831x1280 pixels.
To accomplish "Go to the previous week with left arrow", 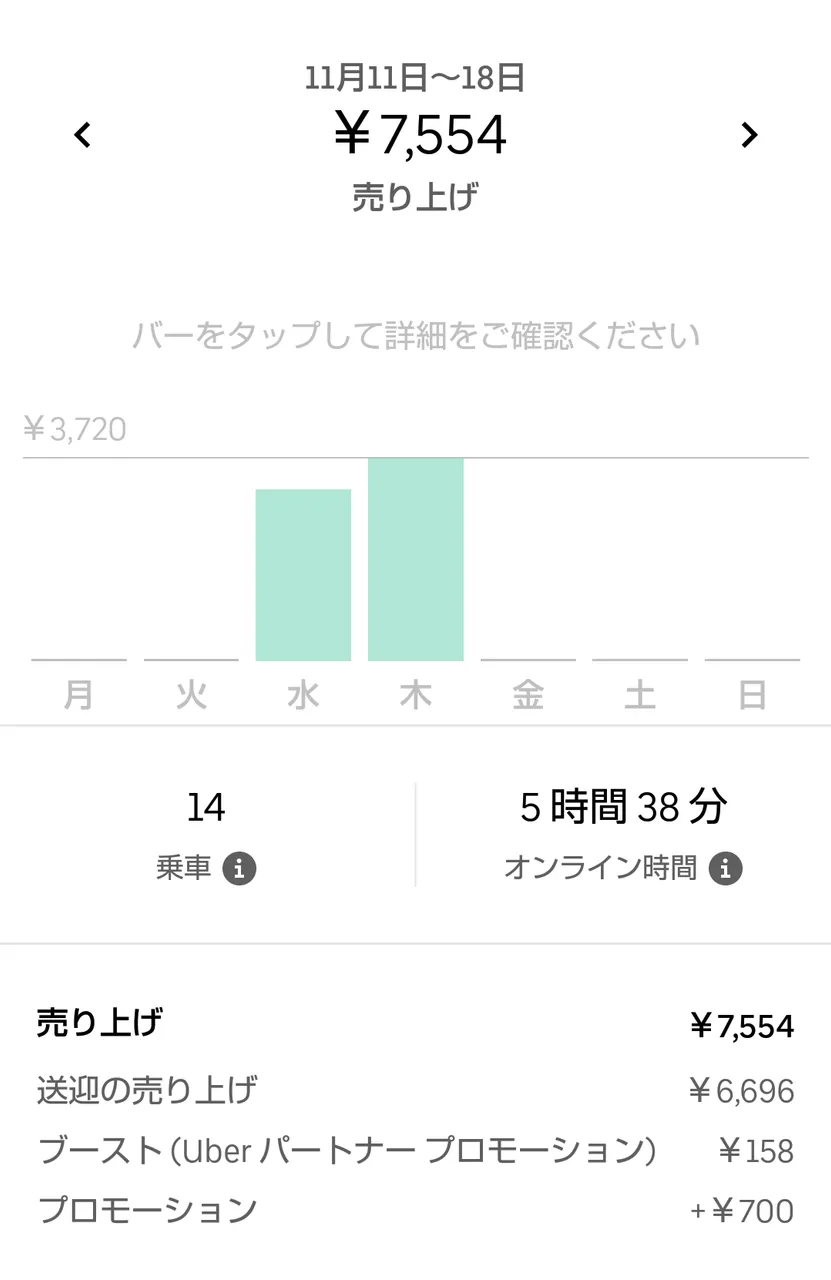I will [x=83, y=135].
